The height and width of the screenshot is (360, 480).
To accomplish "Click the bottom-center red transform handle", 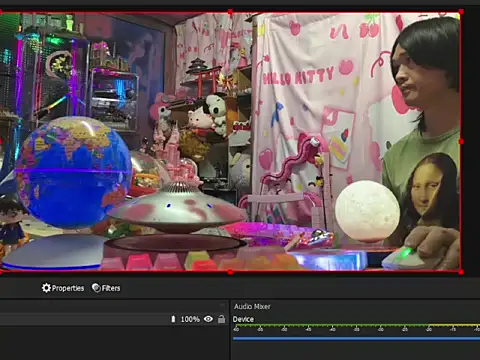I will (230, 272).
